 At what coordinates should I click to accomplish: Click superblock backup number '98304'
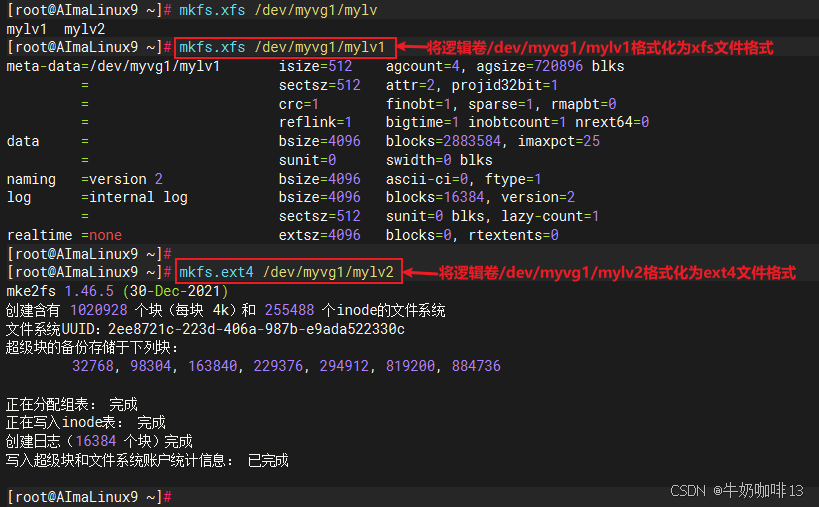coord(150,366)
